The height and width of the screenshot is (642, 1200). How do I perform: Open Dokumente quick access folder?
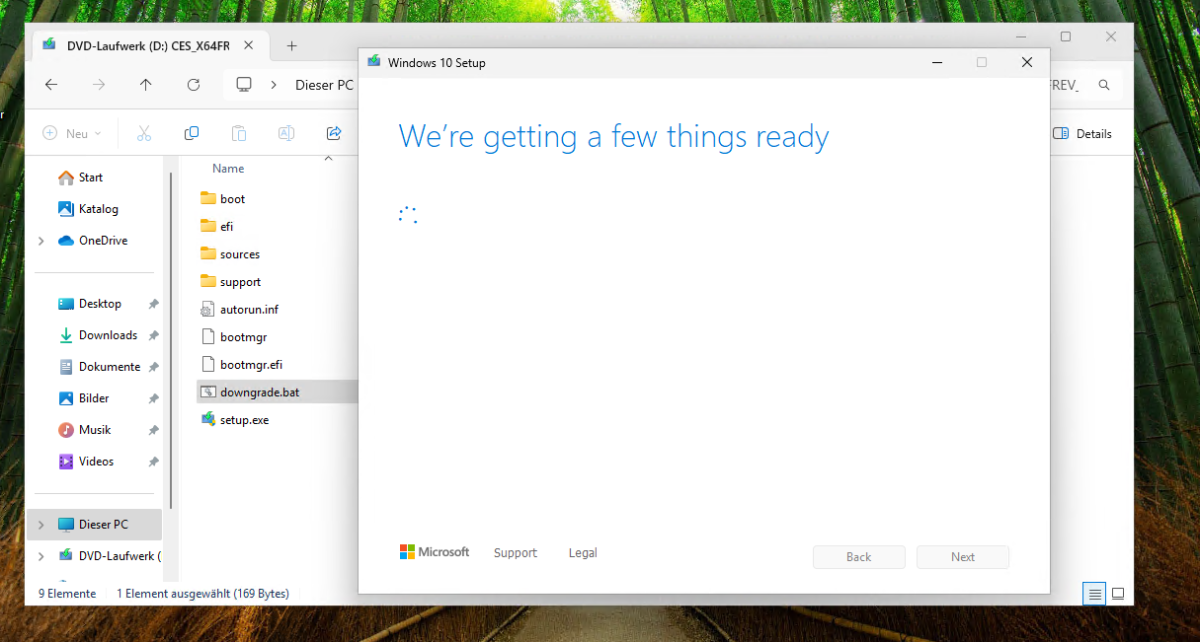click(109, 366)
